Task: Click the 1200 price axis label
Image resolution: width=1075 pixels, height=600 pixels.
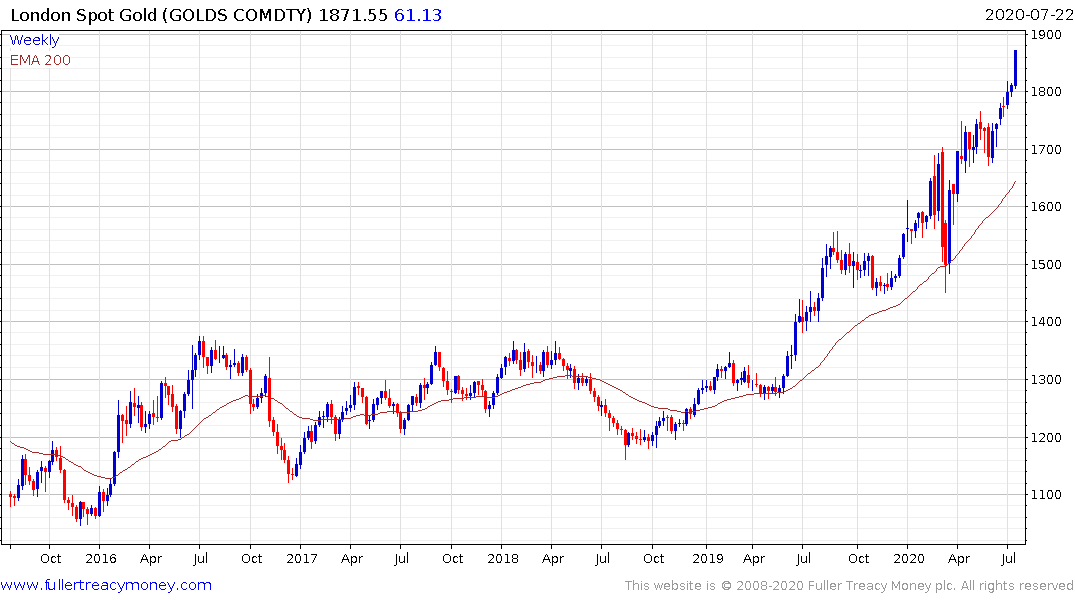Action: pyautogui.click(x=1047, y=437)
